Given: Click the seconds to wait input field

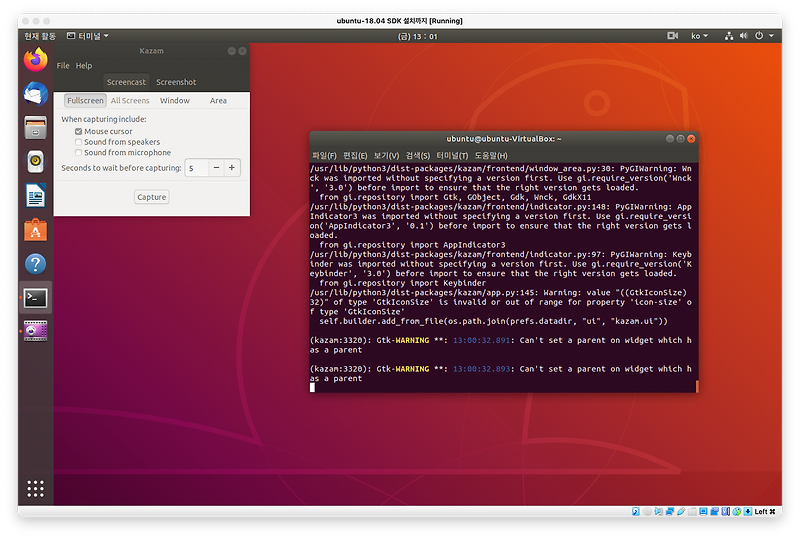Looking at the screenshot, I should (x=196, y=167).
